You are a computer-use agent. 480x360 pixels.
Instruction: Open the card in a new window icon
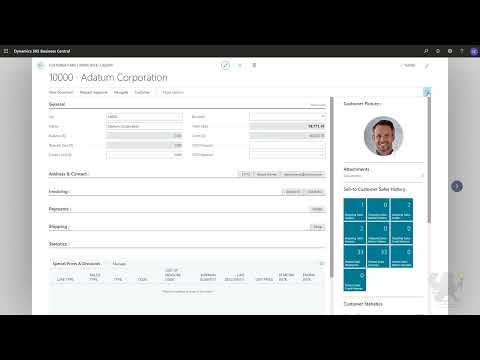[x=427, y=66]
